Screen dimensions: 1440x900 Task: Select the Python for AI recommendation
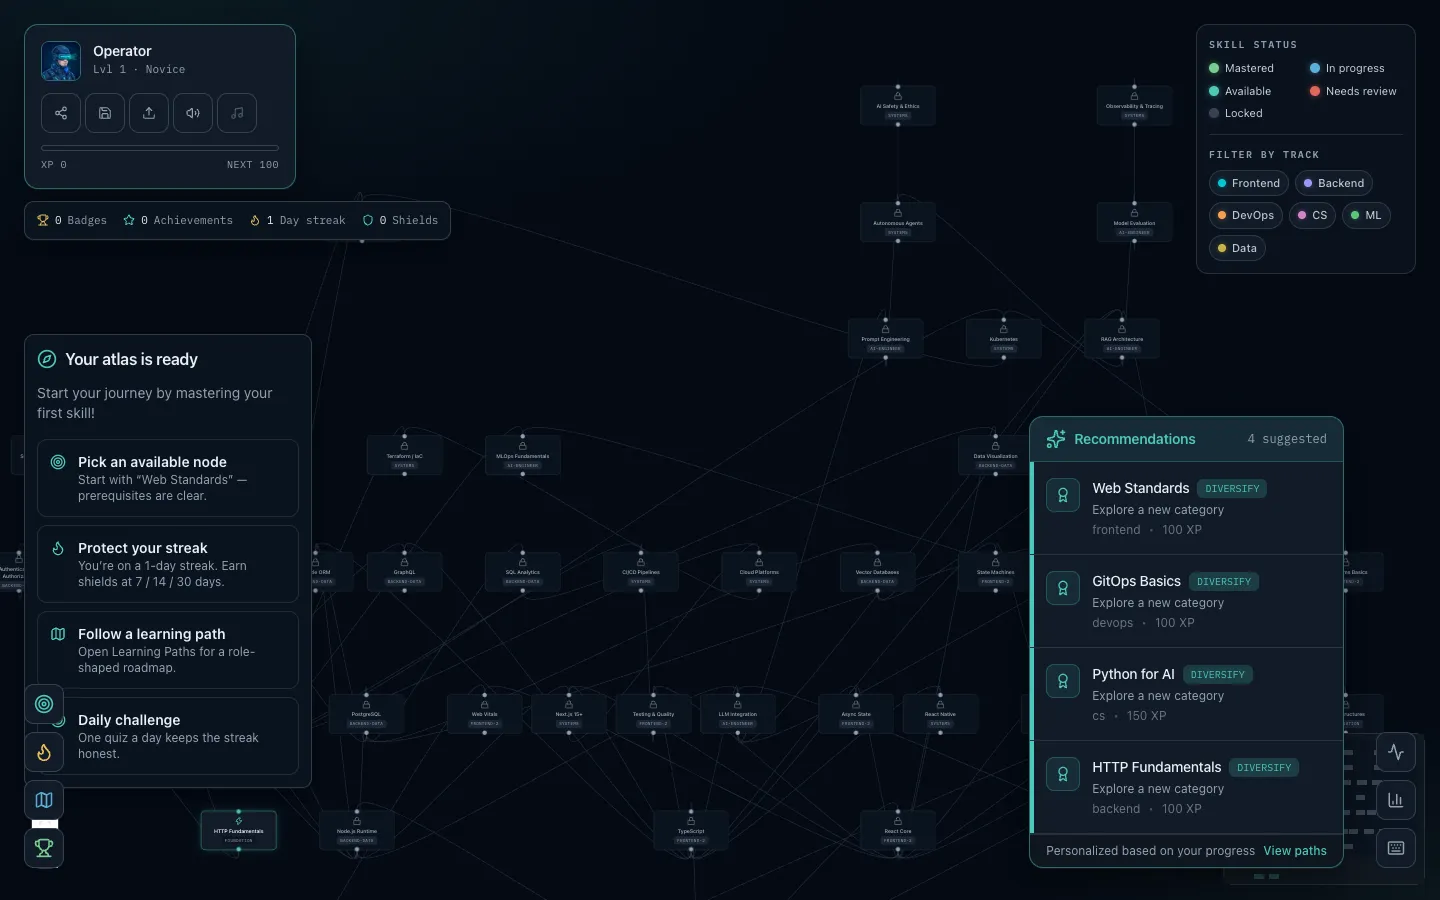click(x=1187, y=694)
